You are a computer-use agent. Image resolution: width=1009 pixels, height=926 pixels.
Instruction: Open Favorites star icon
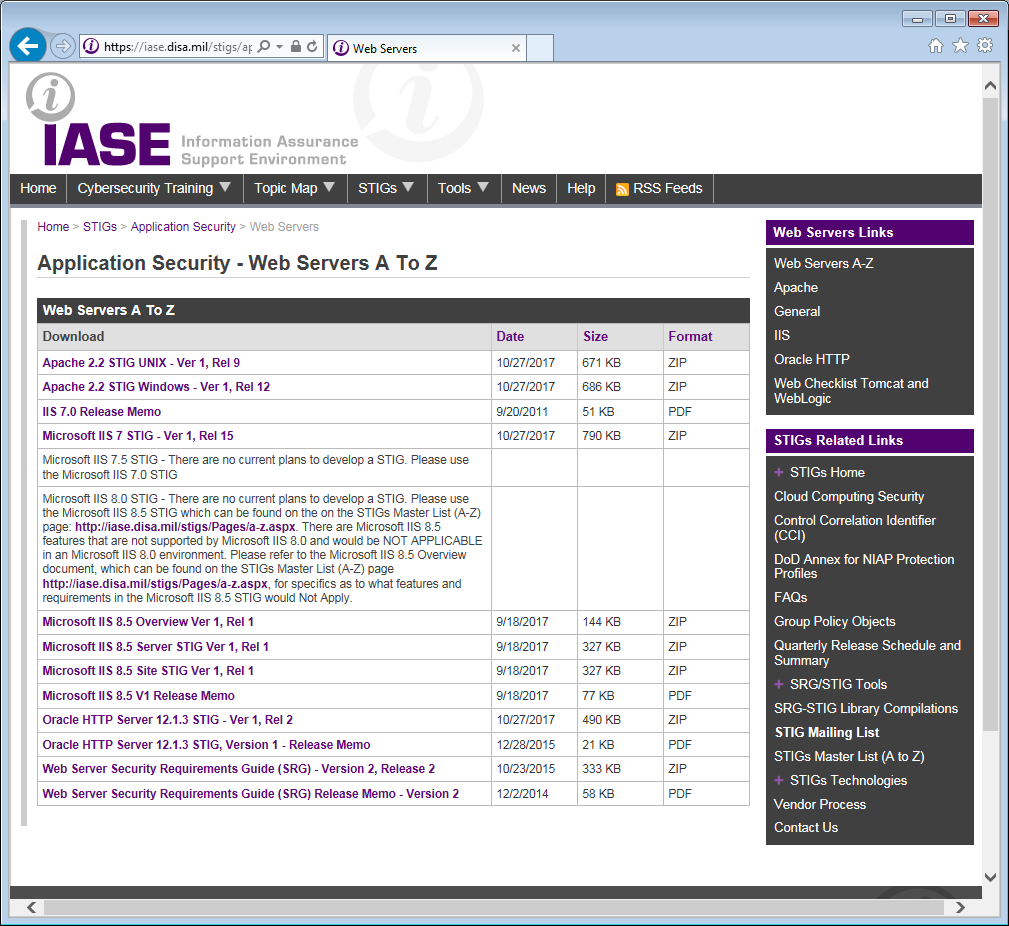[x=960, y=46]
